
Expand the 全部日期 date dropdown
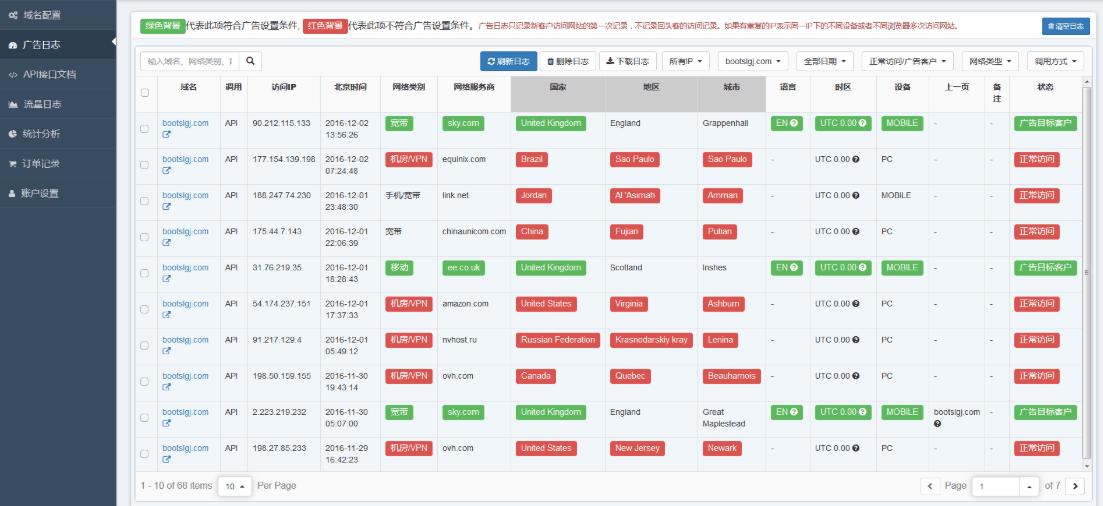tap(824, 61)
